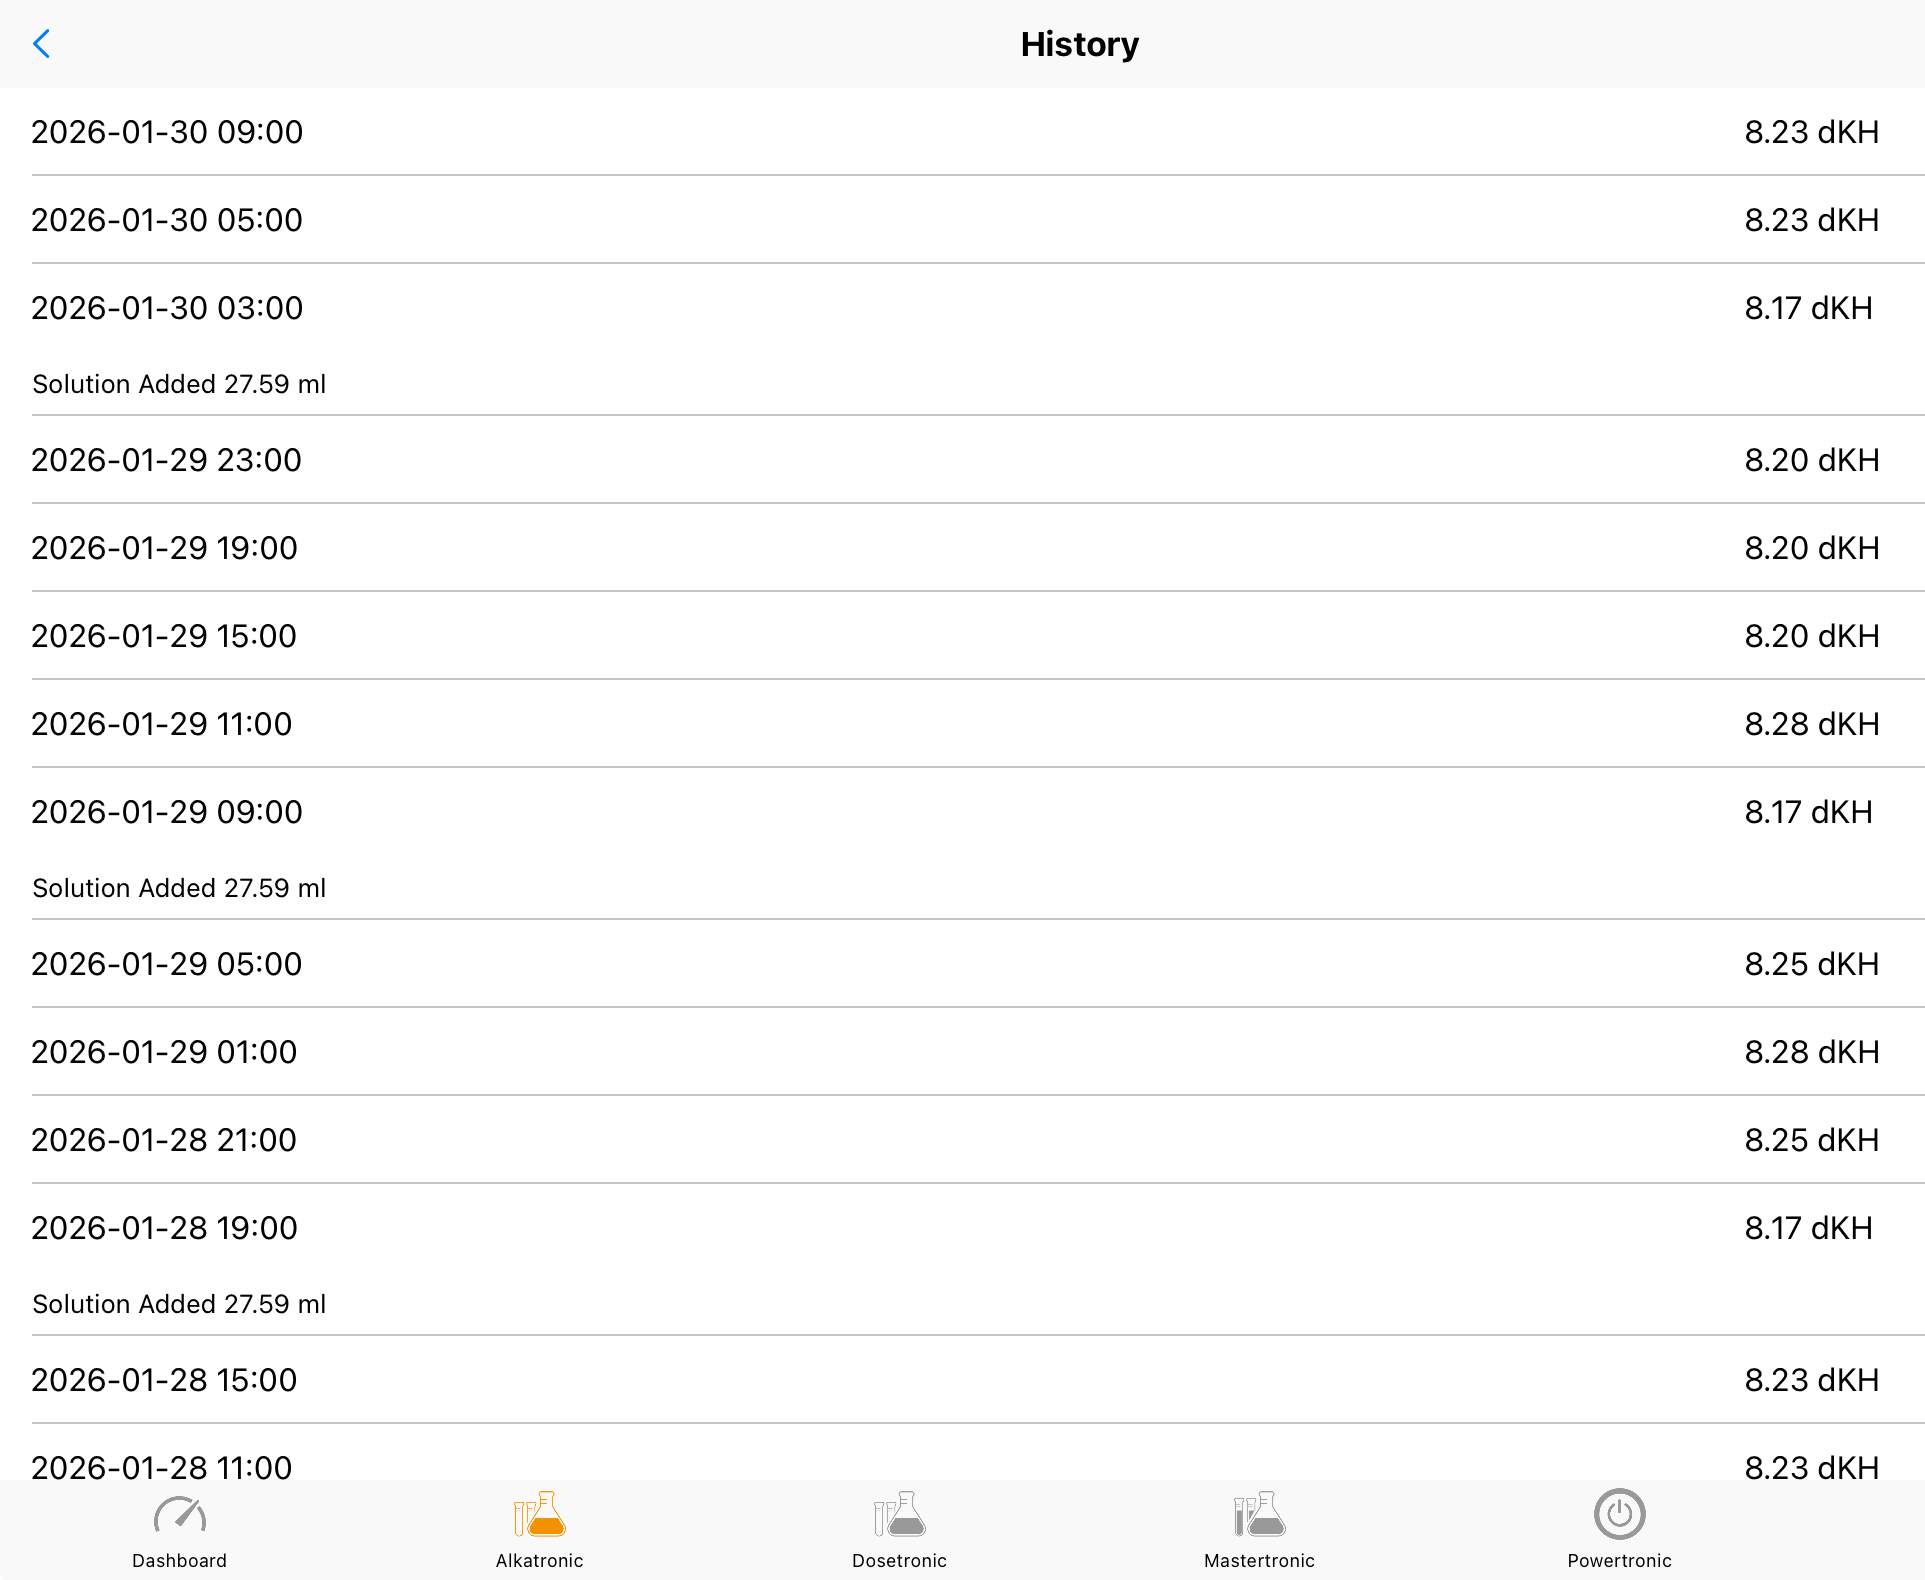This screenshot has height=1580, width=1925.
Task: Click the History title header
Action: point(1079,44)
